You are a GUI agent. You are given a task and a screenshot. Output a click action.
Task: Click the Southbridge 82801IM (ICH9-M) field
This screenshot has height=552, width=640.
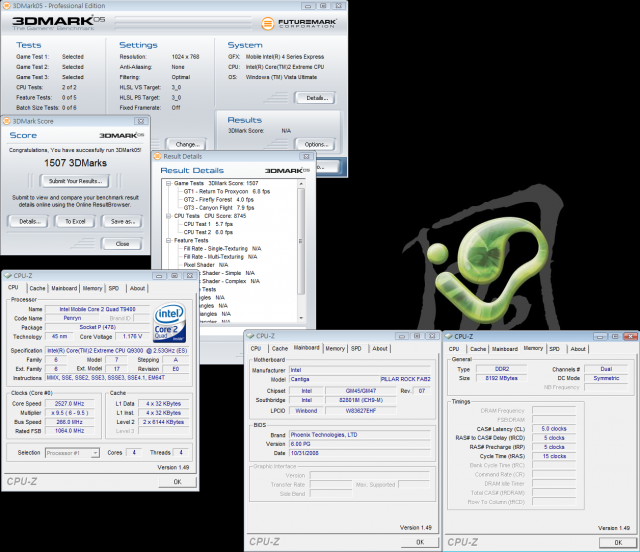360,400
